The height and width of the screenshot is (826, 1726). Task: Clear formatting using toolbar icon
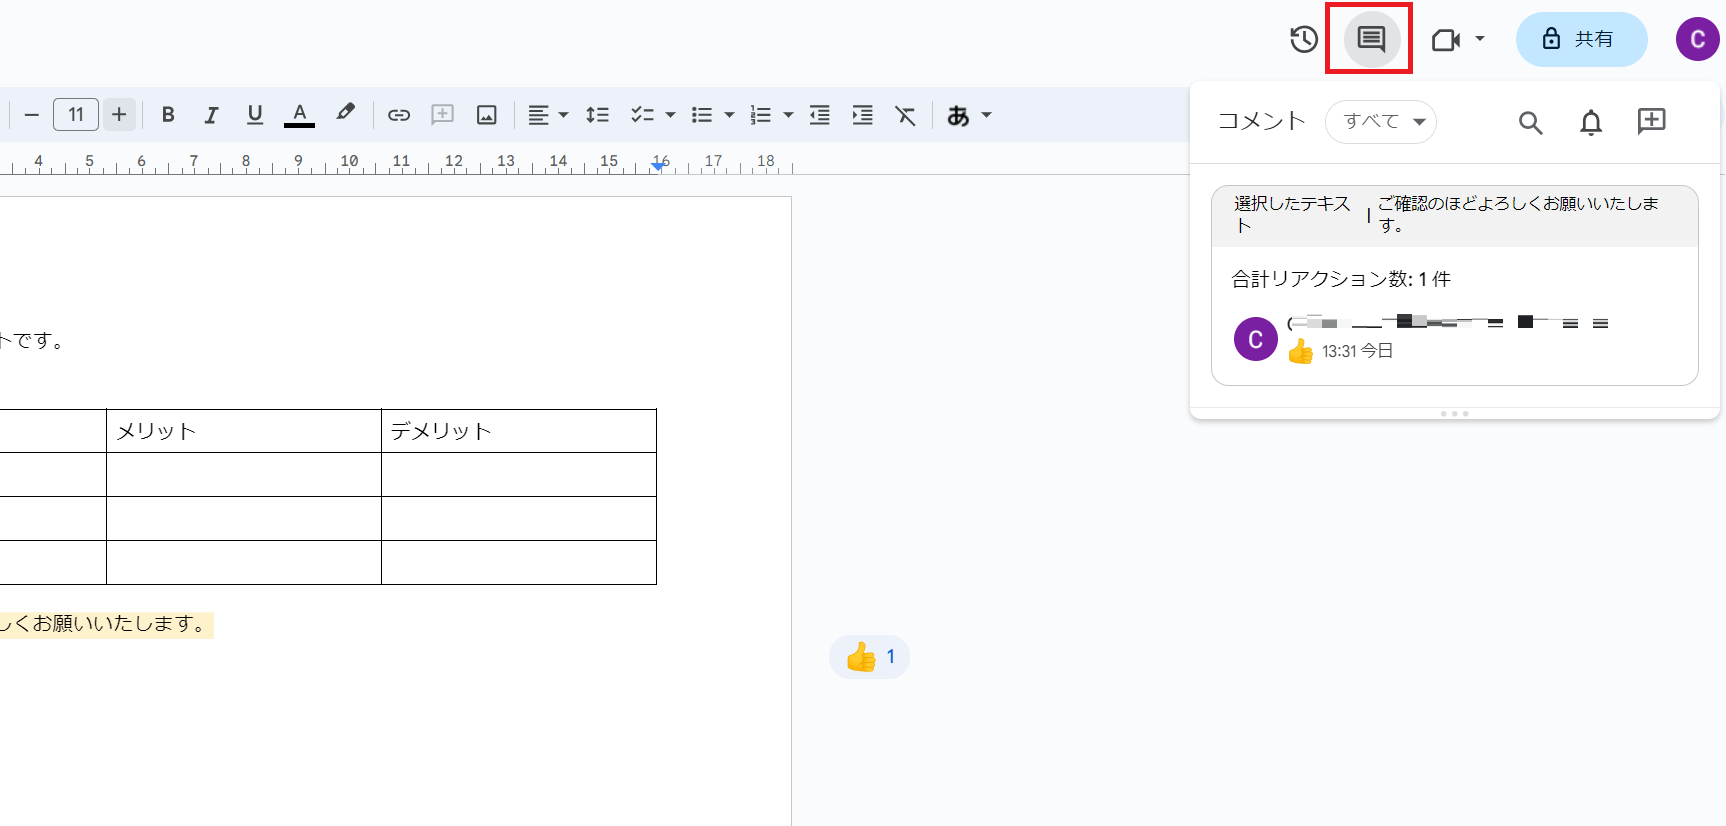point(906,115)
